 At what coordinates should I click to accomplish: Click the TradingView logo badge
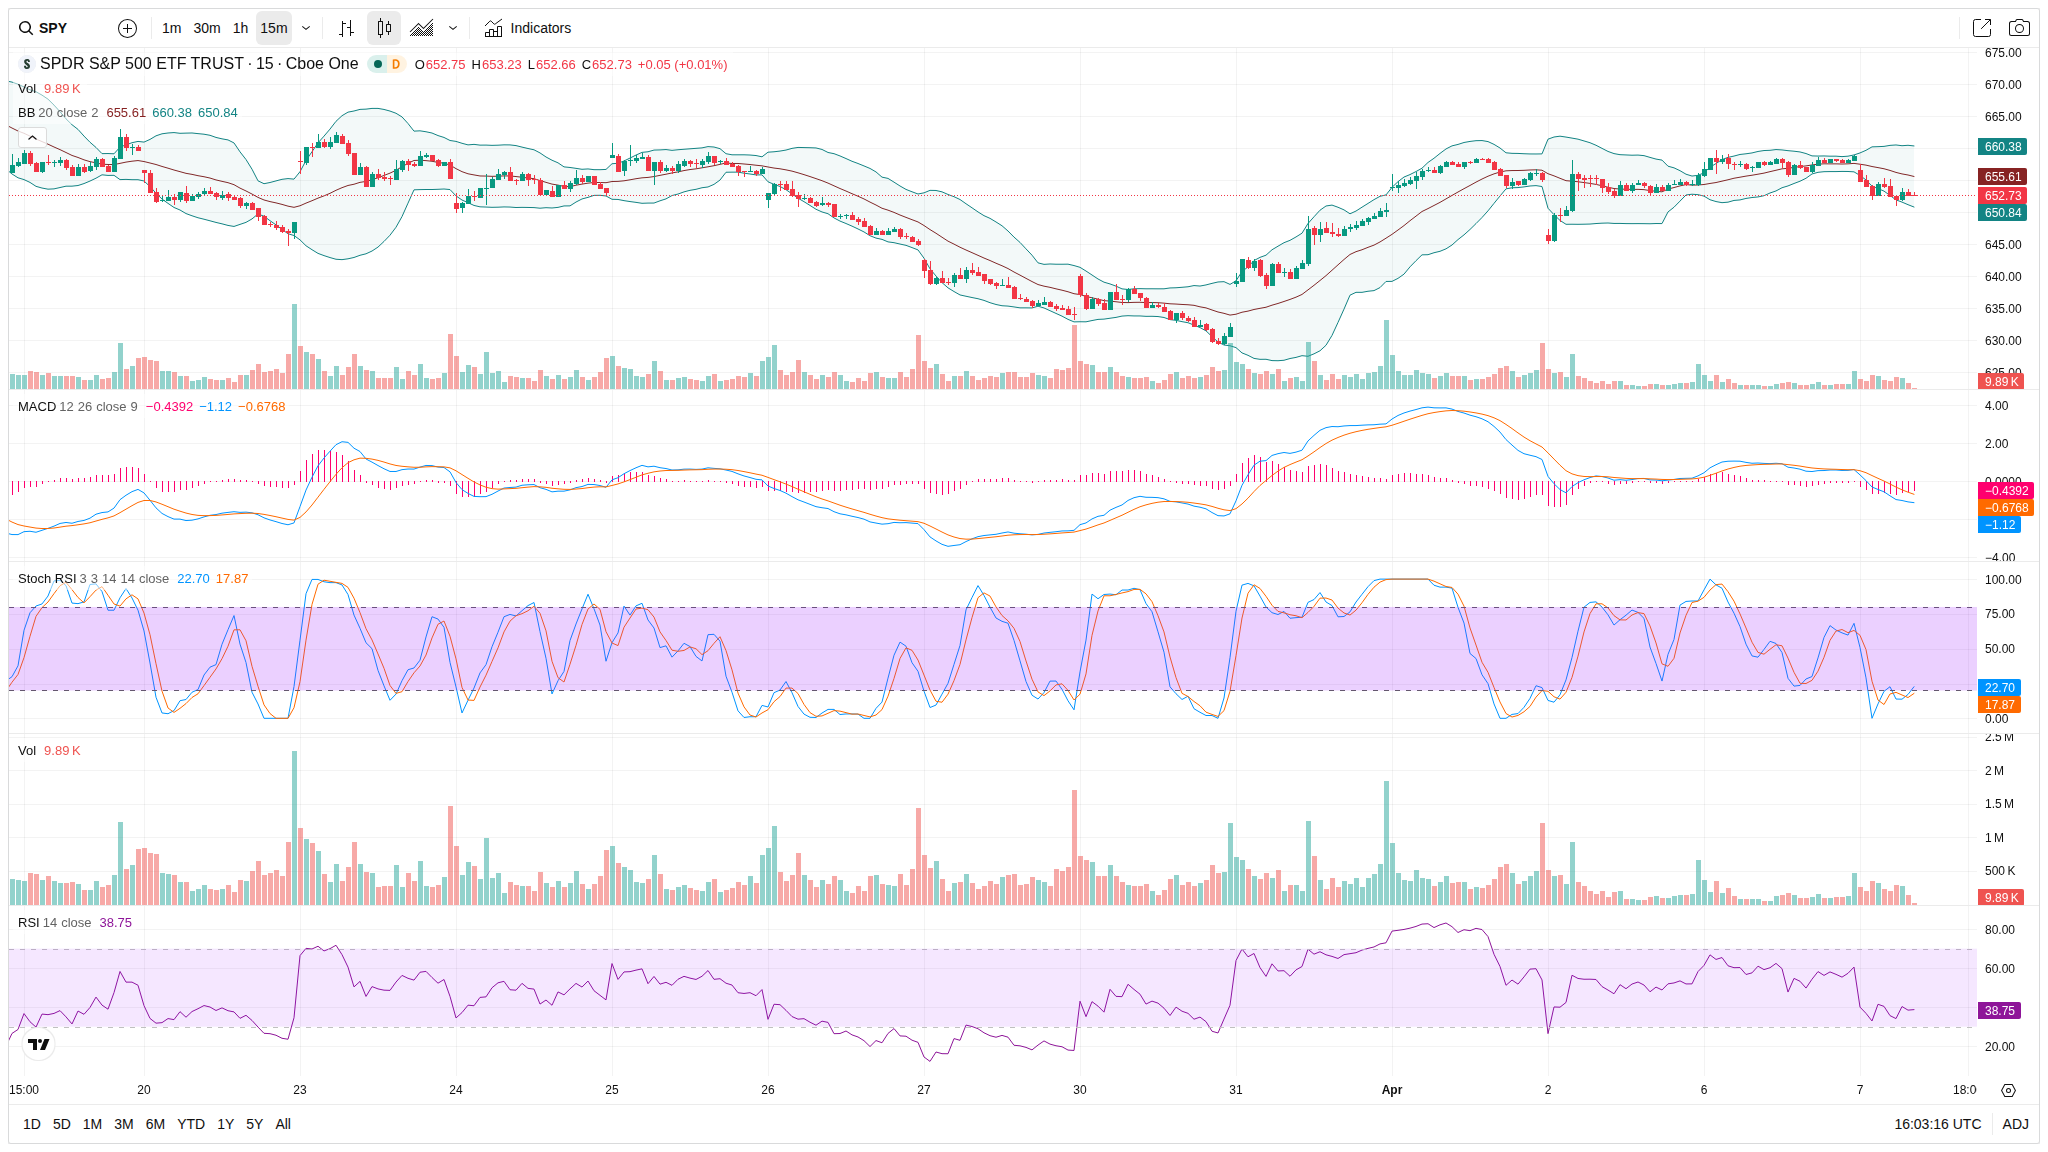coord(38,1044)
